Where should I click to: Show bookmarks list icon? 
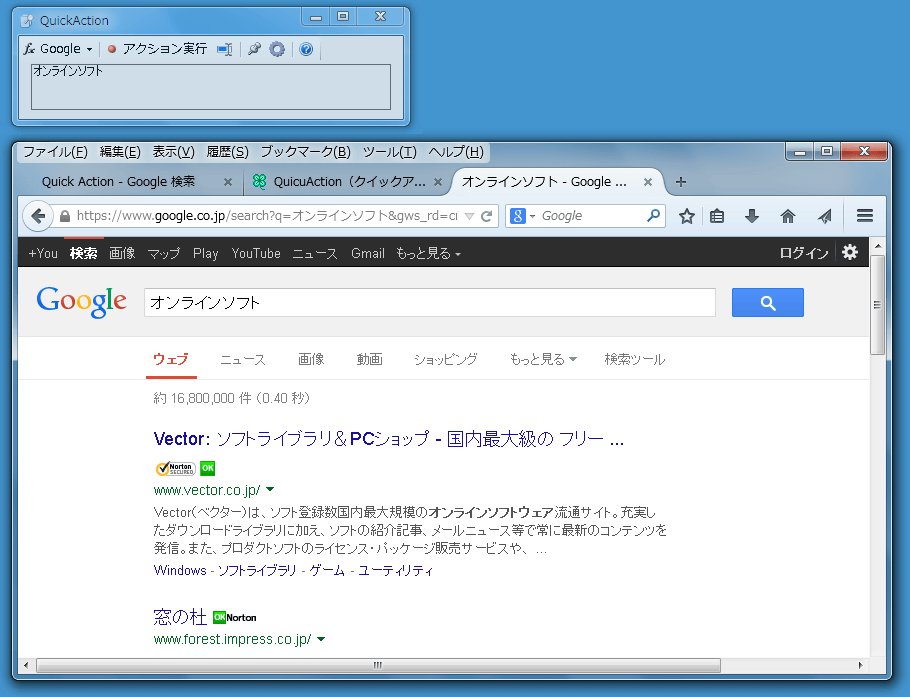(x=717, y=216)
